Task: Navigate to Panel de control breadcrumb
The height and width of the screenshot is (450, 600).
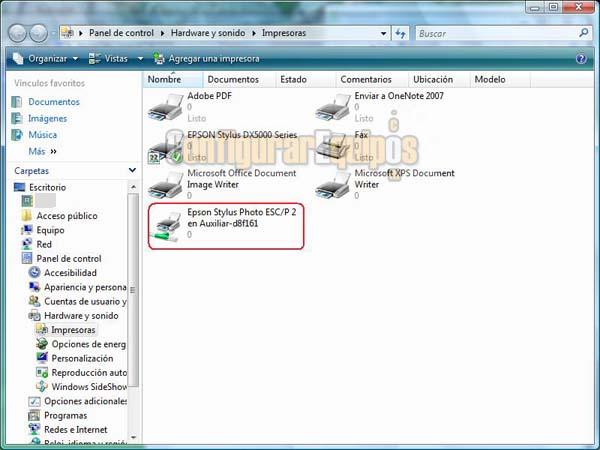Action: (121, 33)
